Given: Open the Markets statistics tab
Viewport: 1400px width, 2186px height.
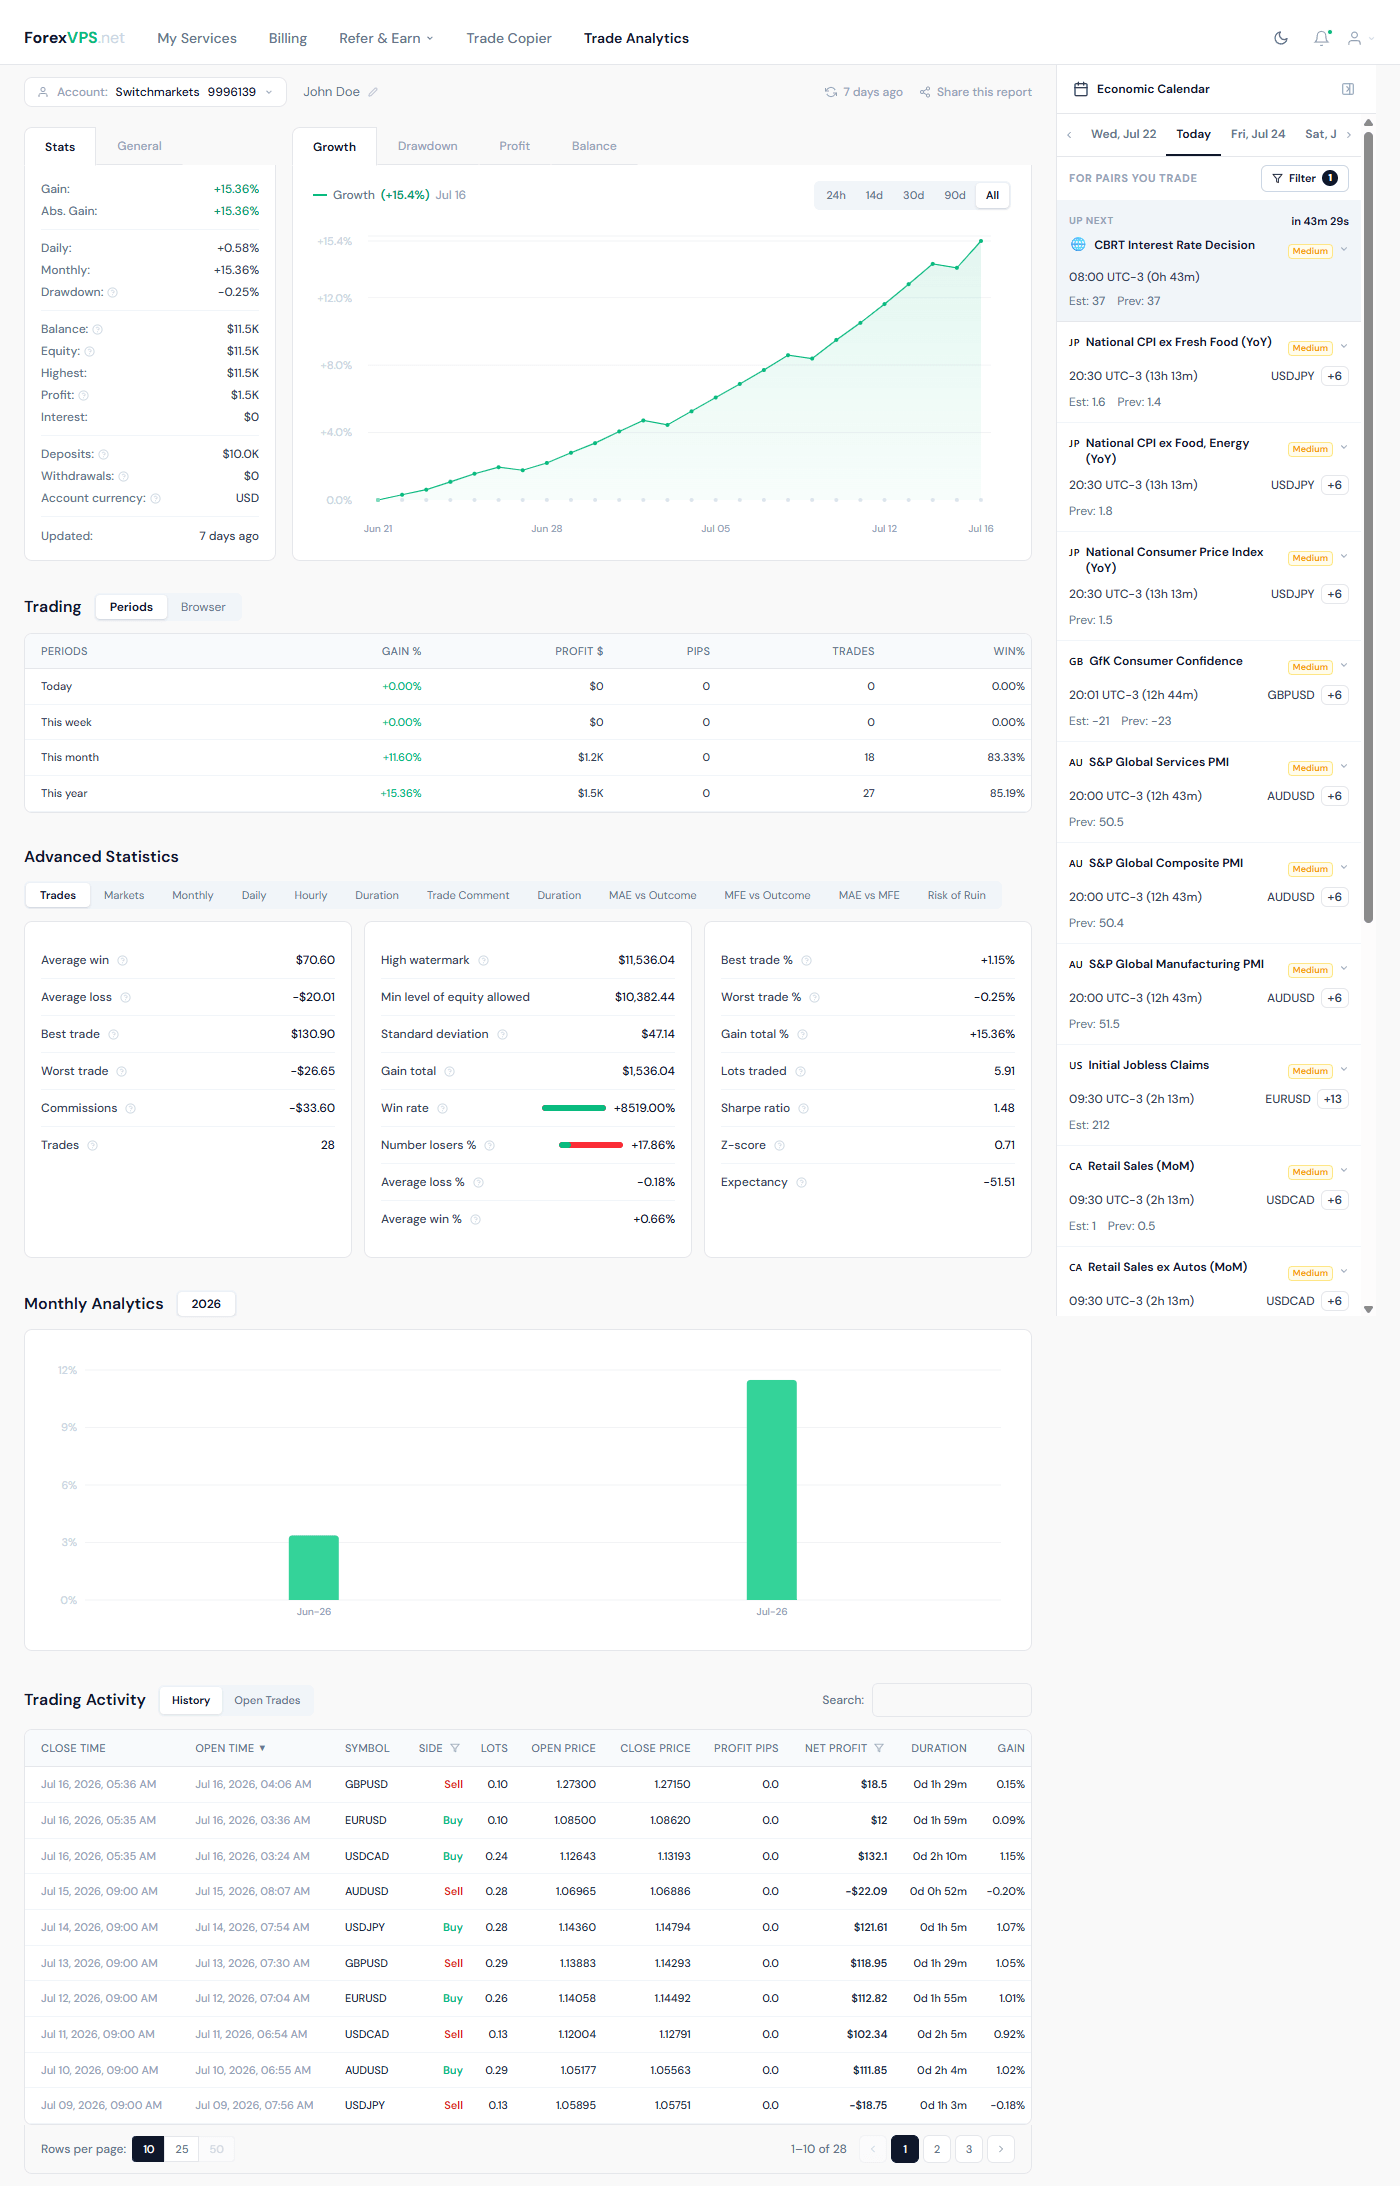Looking at the screenshot, I should tap(124, 895).
